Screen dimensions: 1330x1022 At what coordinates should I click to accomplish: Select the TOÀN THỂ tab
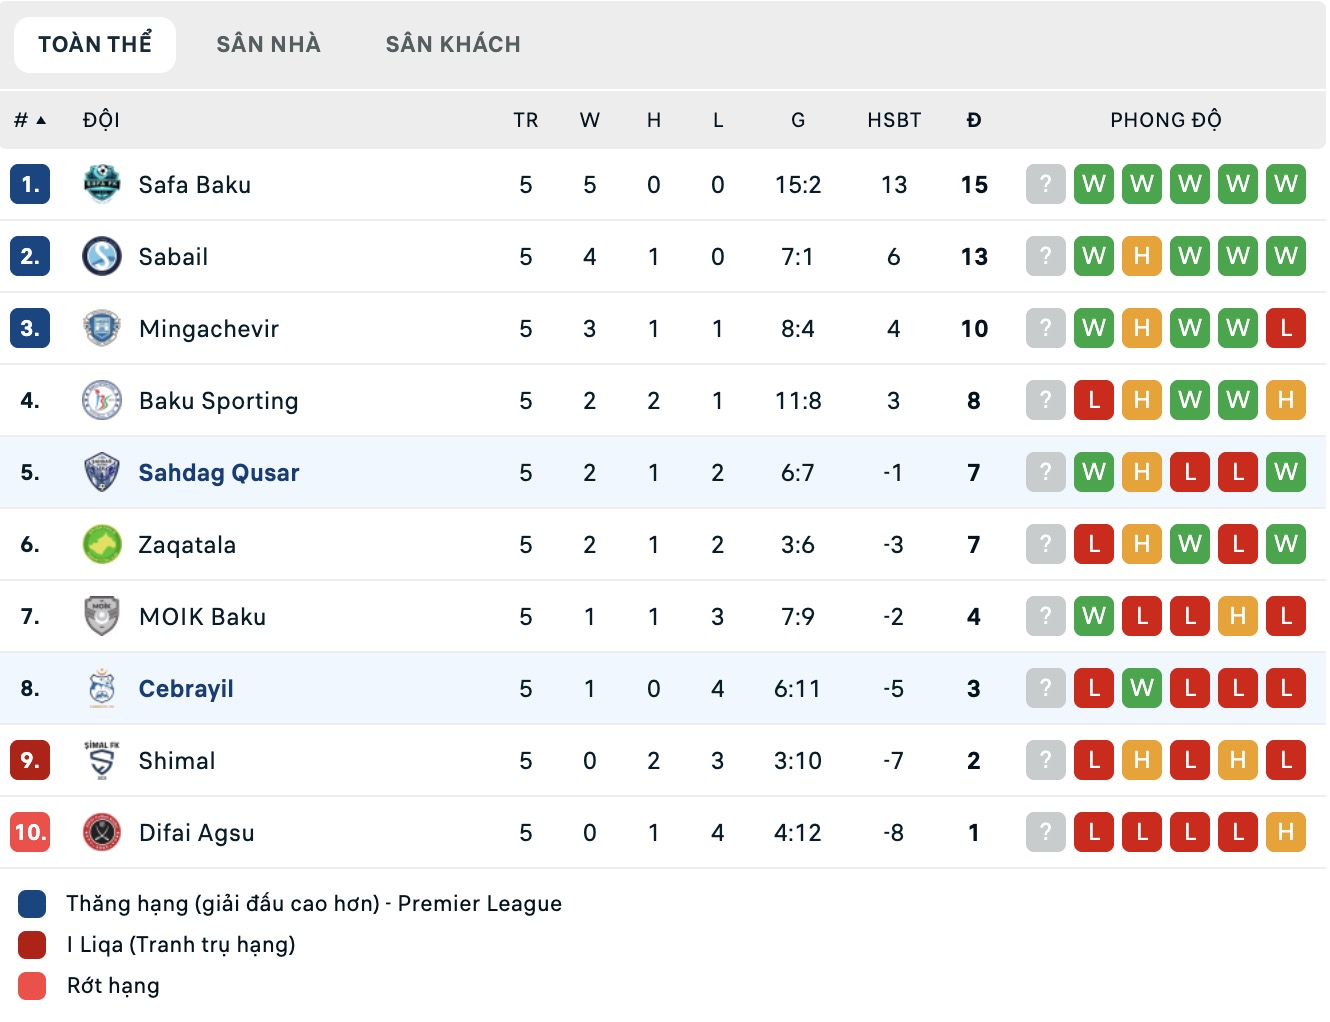click(x=95, y=45)
